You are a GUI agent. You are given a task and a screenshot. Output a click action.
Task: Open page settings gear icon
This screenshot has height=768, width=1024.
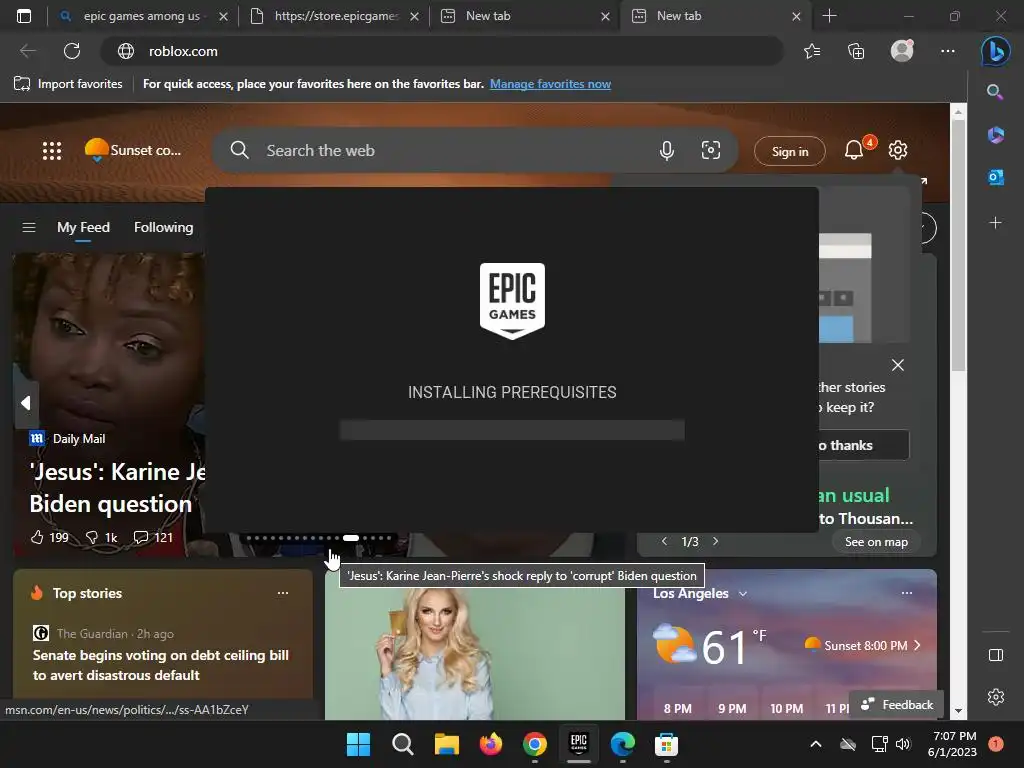898,150
